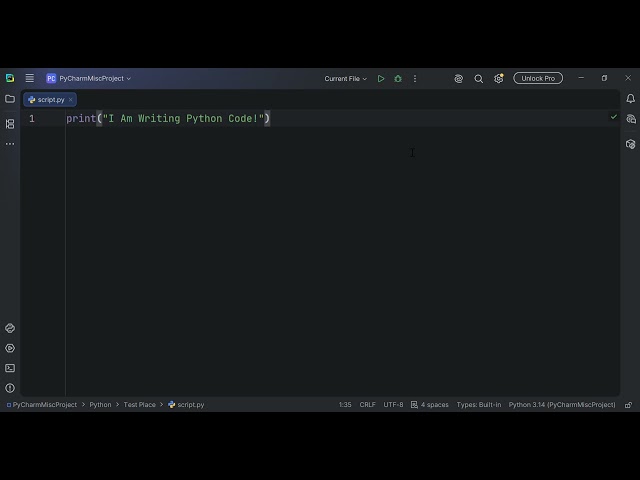The image size is (640, 480).
Task: Open the main hamburger menu
Action: [29, 78]
